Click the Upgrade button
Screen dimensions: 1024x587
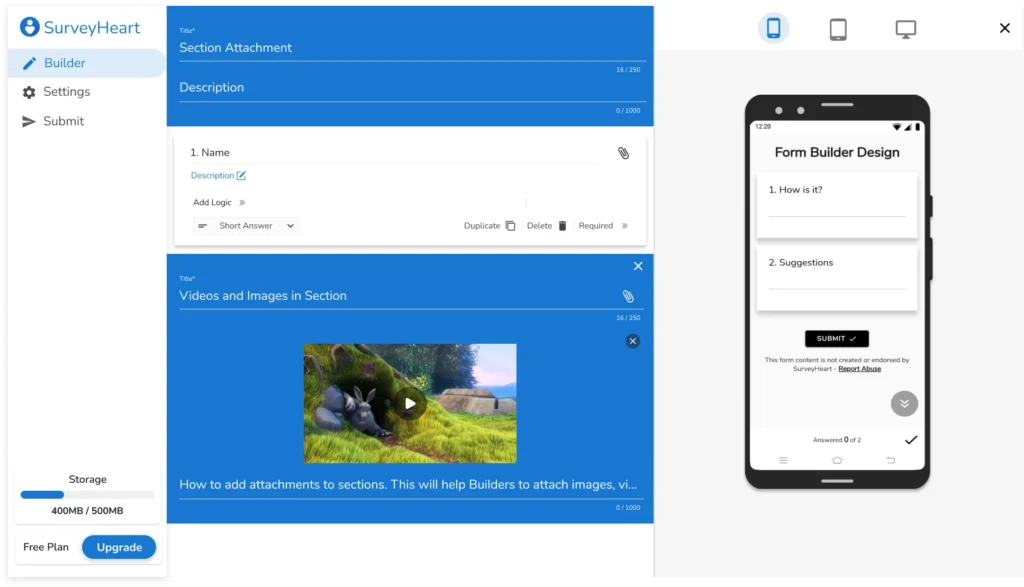coord(119,547)
